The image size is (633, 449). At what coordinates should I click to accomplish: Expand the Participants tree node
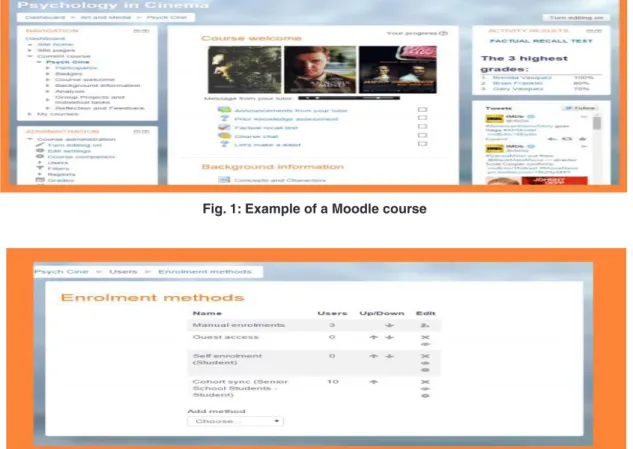48,68
